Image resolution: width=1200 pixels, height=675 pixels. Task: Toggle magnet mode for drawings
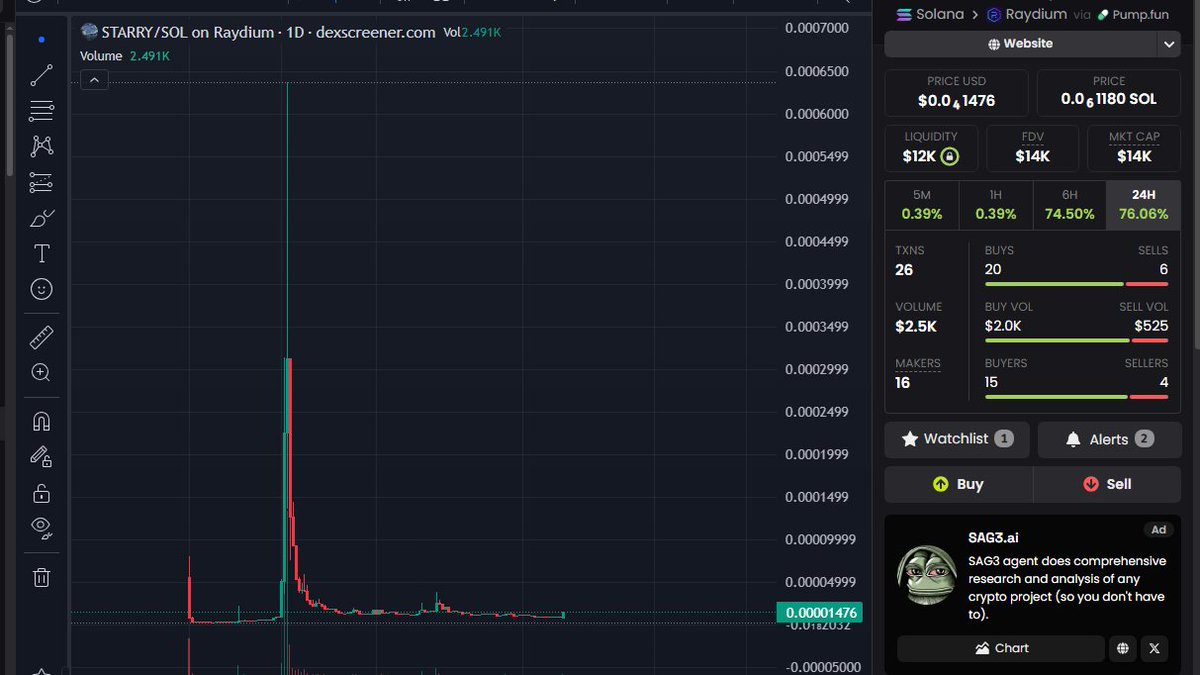[x=41, y=421]
